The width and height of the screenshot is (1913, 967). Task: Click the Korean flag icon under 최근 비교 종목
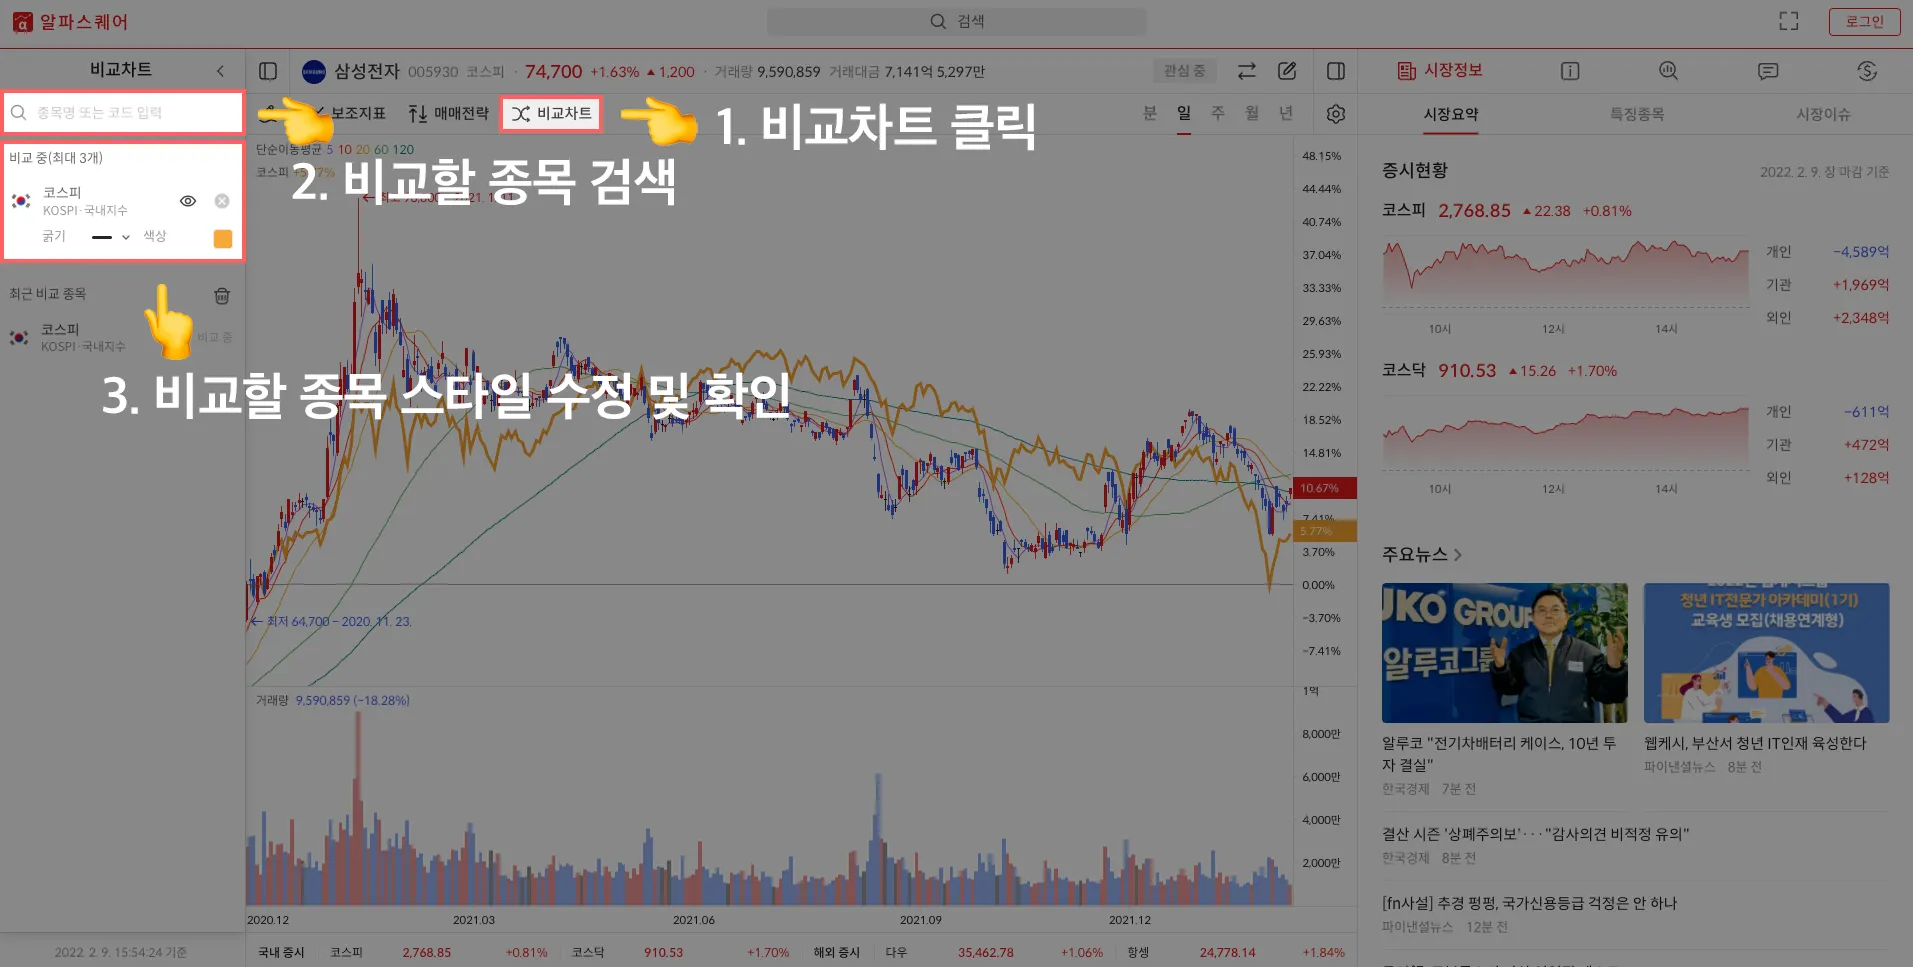click(x=19, y=338)
